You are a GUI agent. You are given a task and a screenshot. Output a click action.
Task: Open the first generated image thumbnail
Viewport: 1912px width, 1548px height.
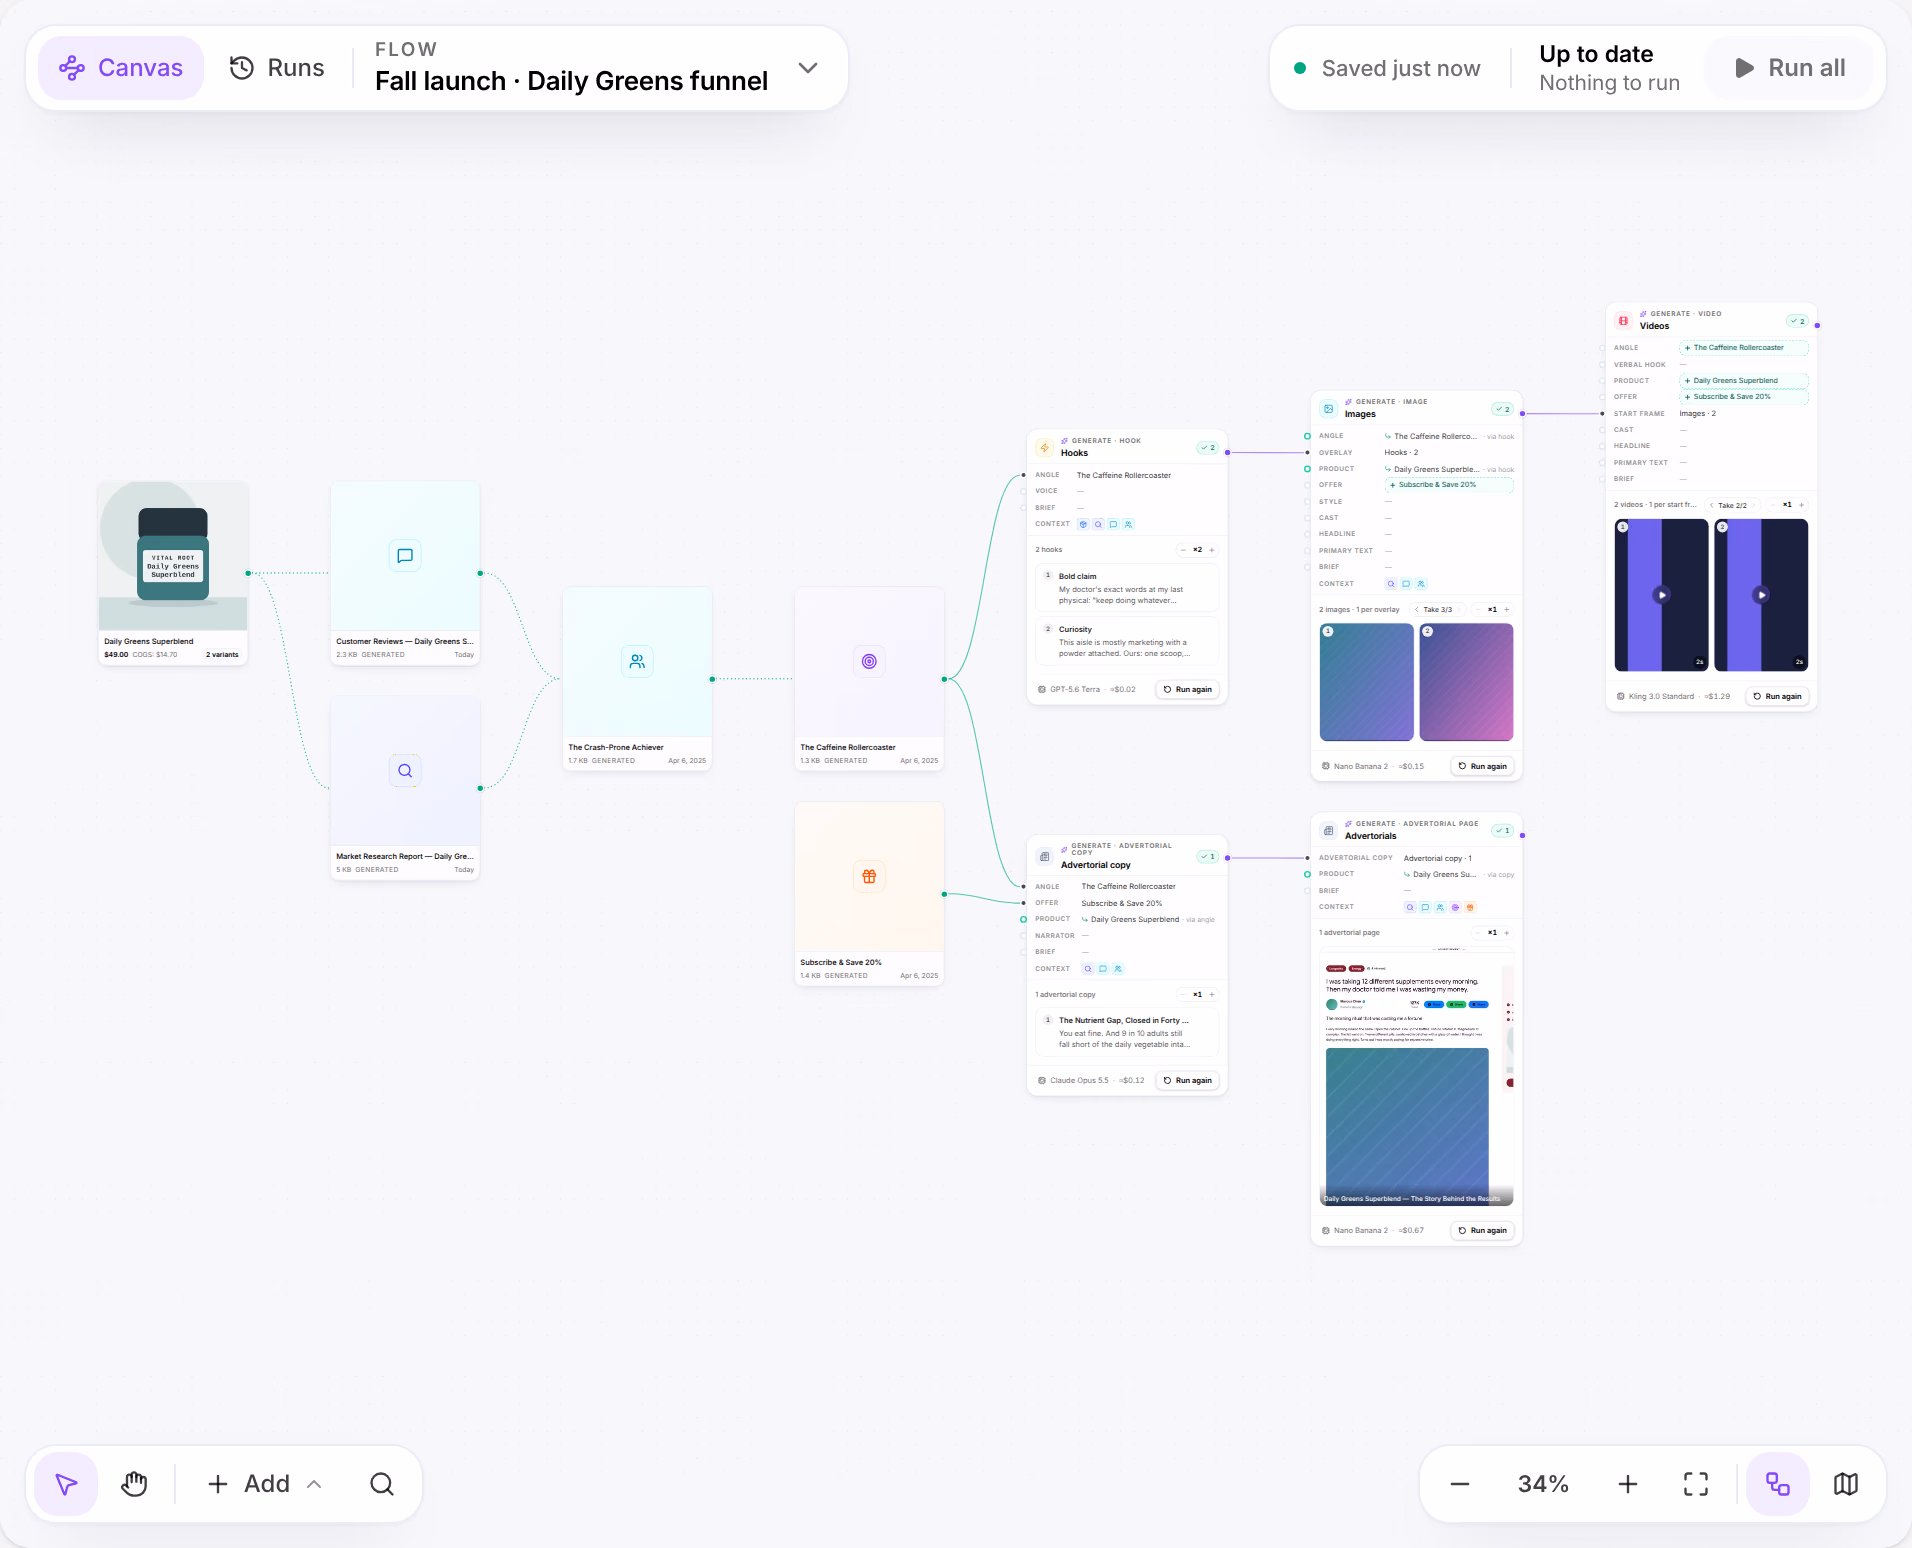click(x=1367, y=682)
